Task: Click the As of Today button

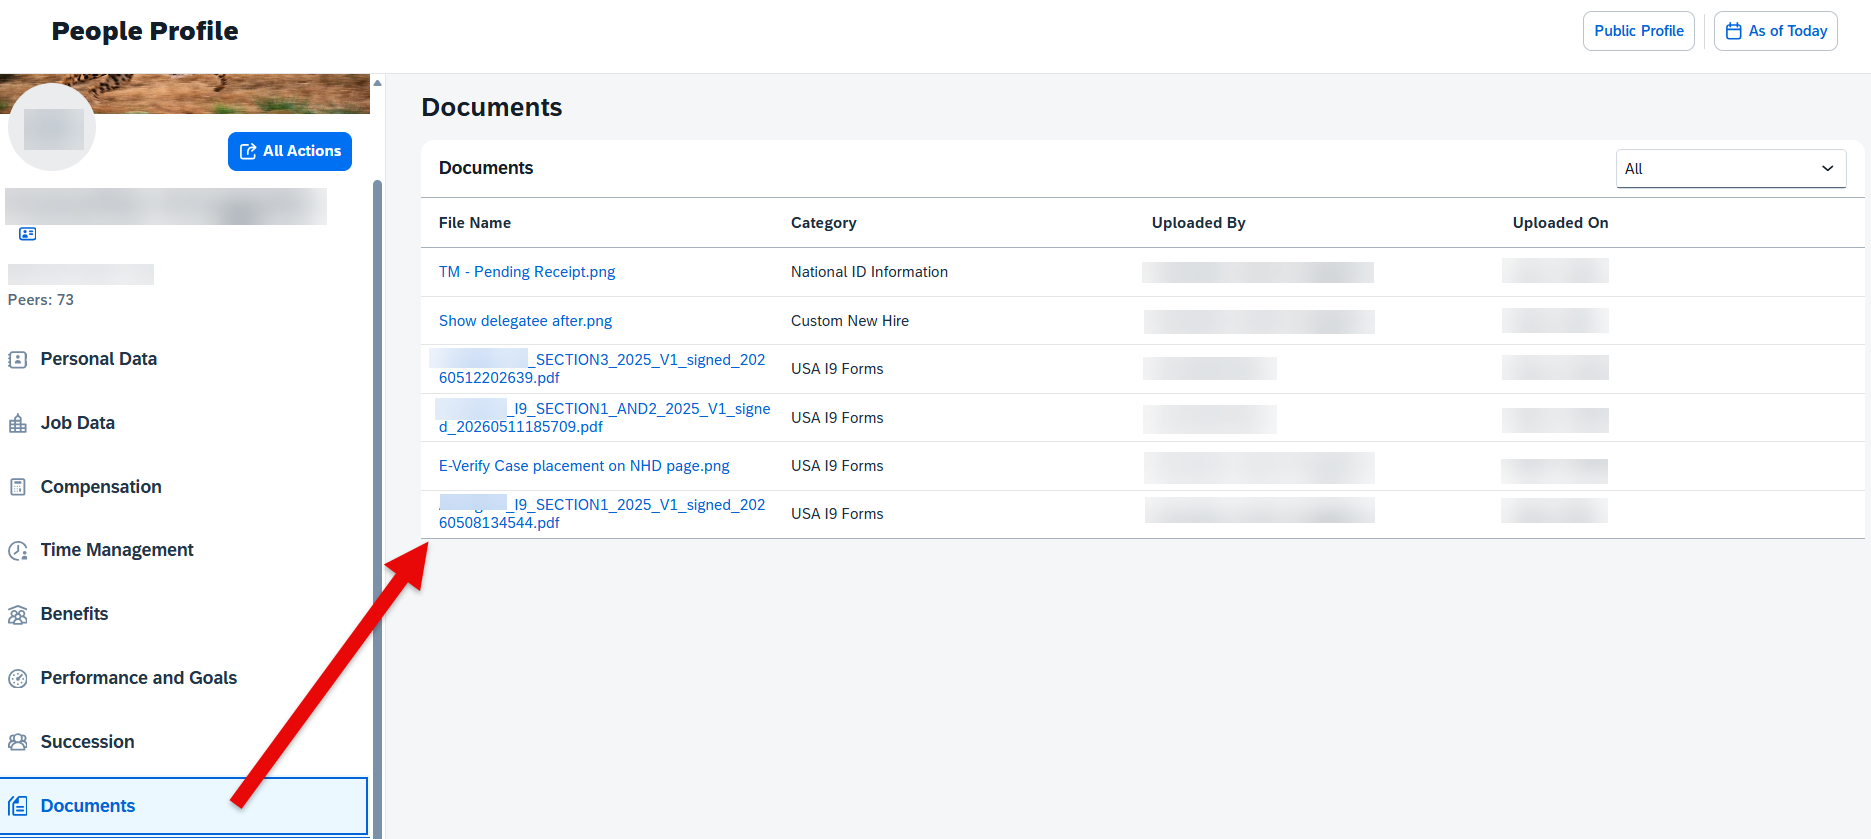Action: pyautogui.click(x=1776, y=31)
